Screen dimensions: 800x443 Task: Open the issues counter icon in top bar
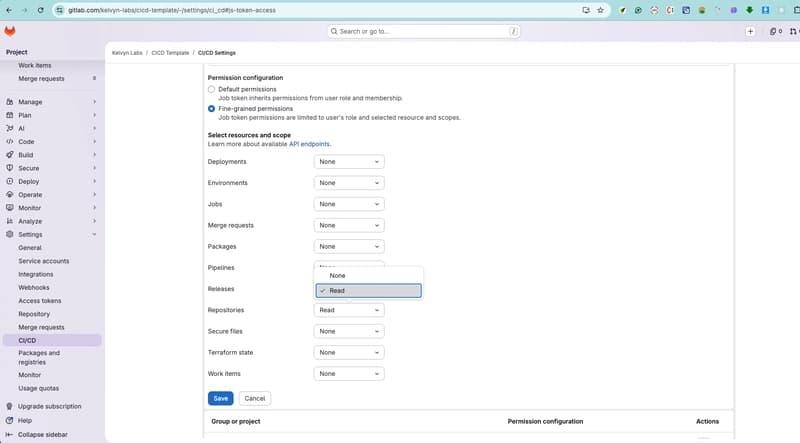(x=776, y=31)
